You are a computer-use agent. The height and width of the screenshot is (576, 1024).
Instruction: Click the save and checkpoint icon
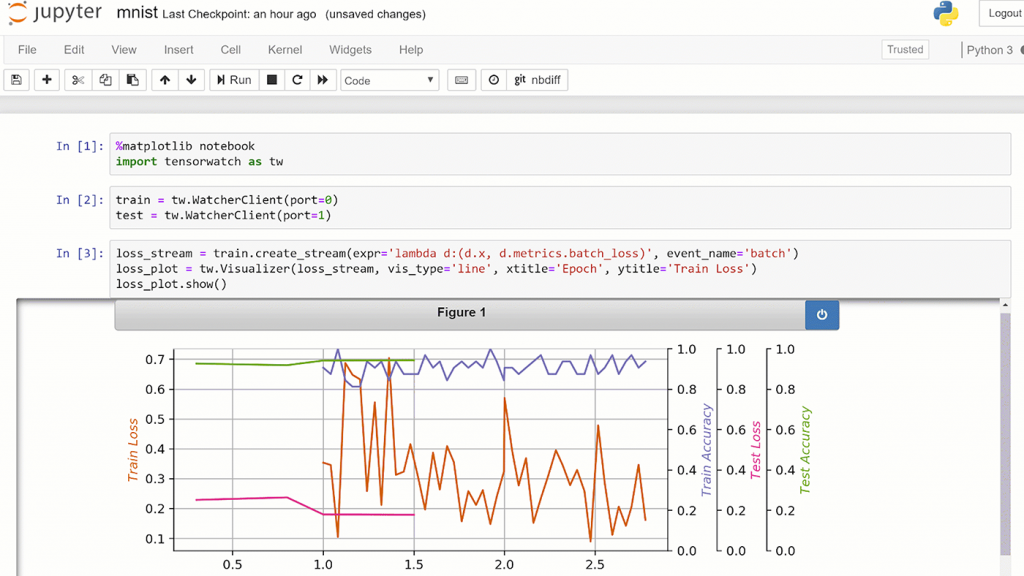click(16, 80)
